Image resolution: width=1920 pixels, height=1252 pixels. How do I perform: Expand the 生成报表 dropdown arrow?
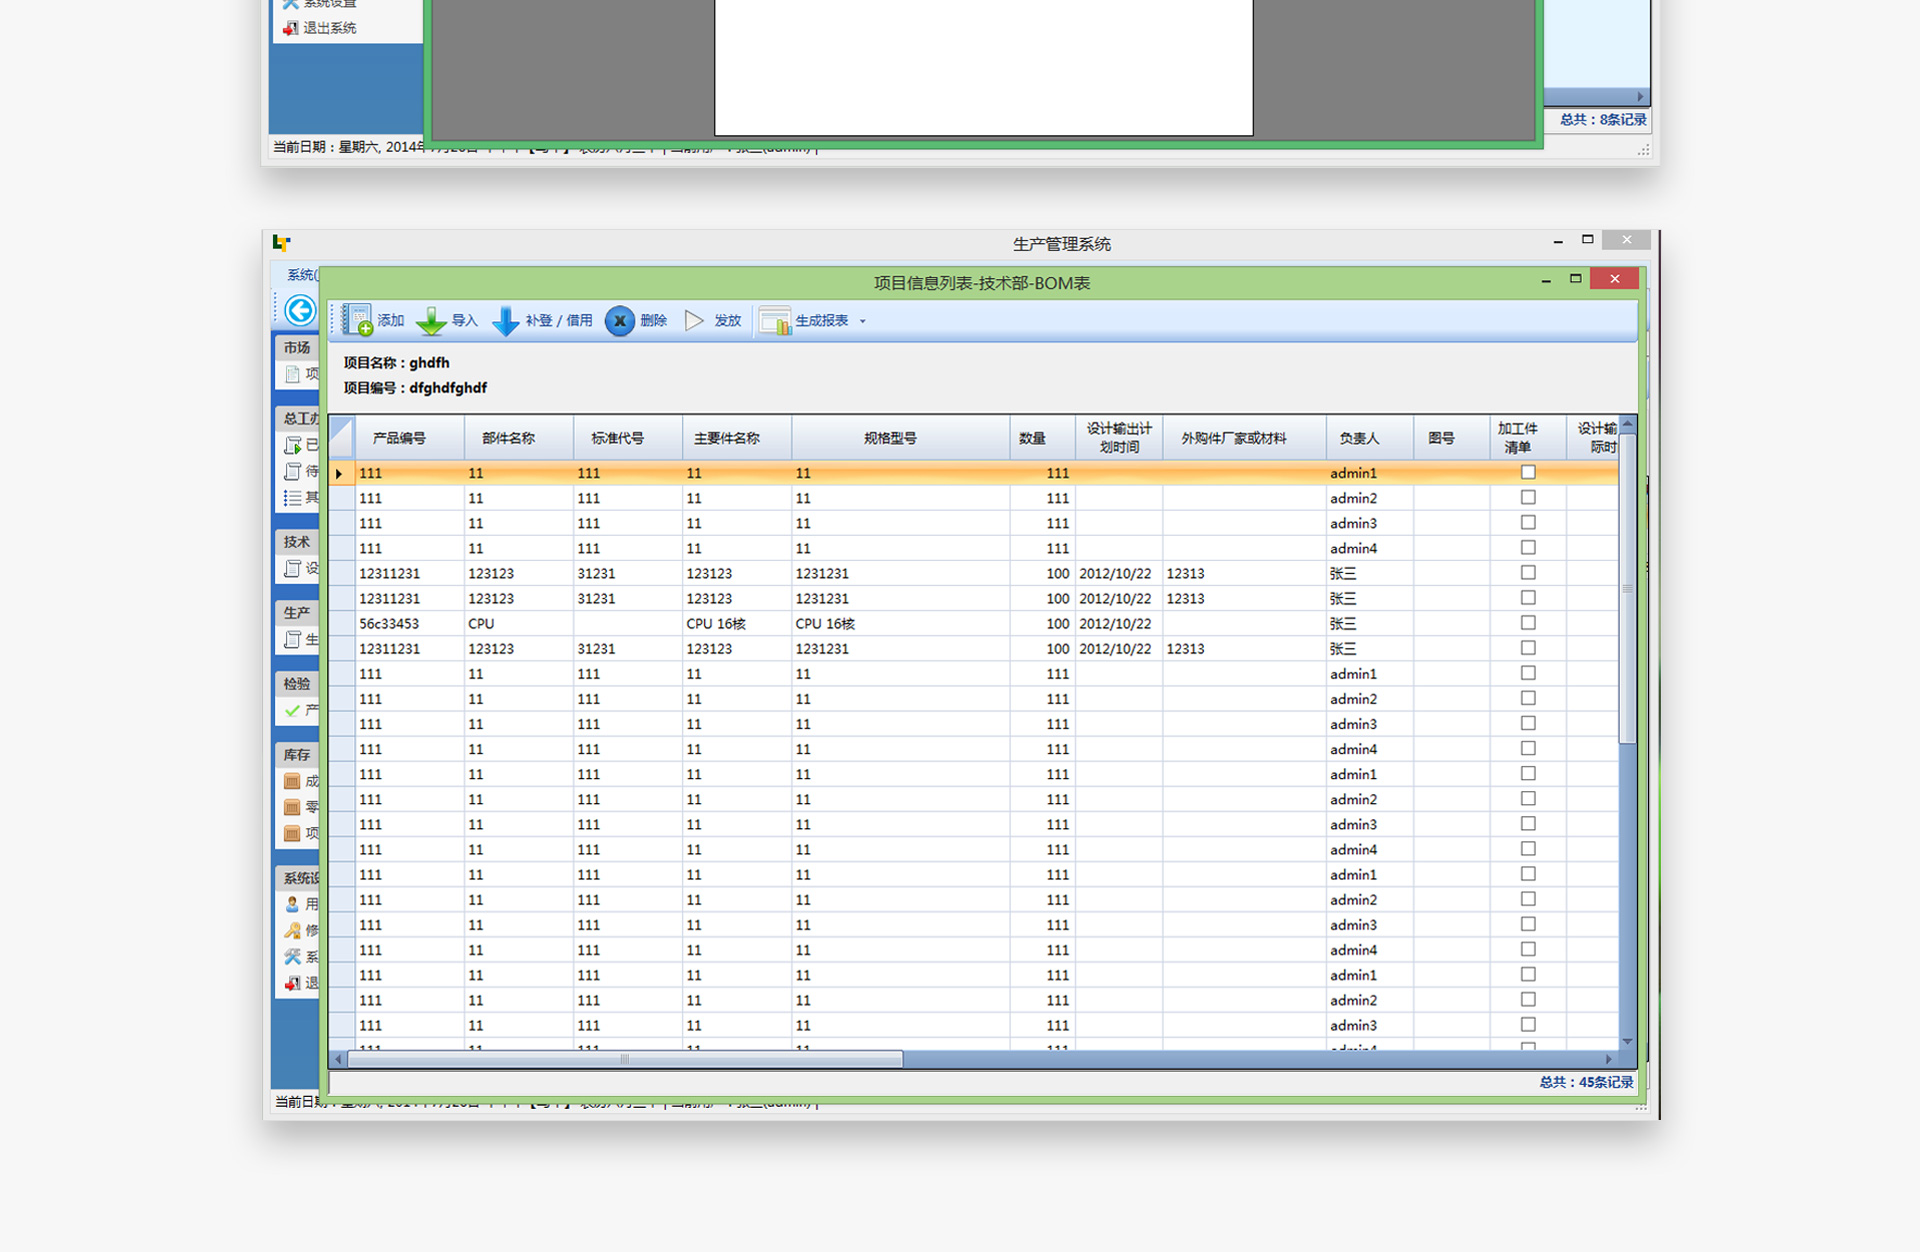point(863,321)
